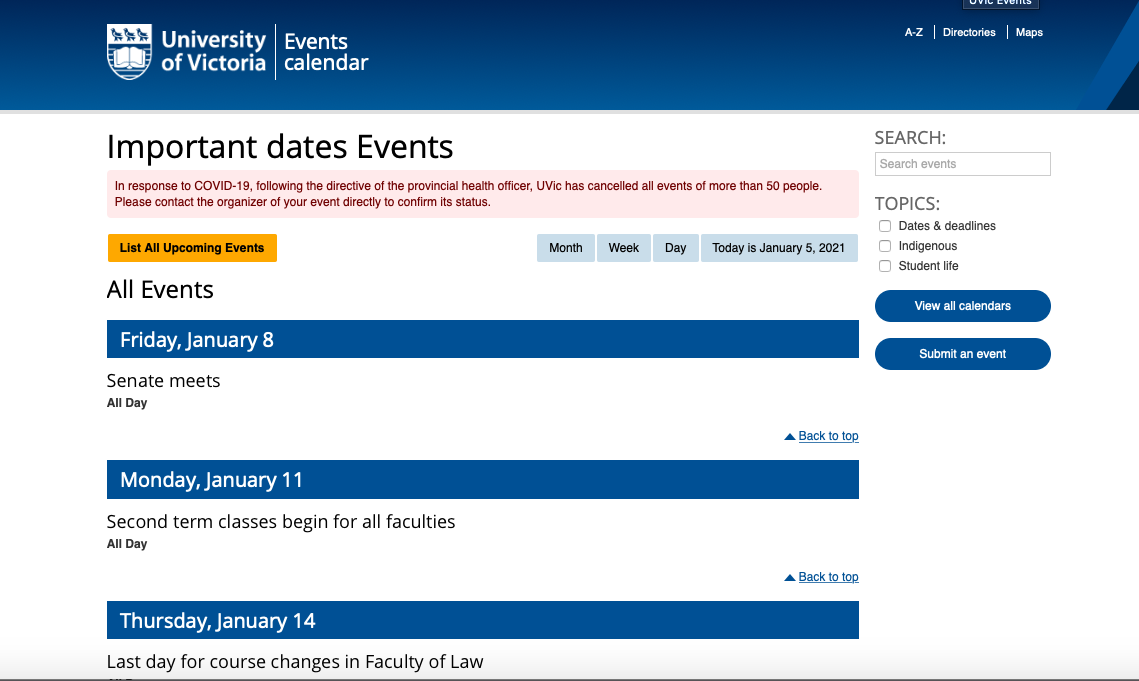
Task: Open the Maps link in the header
Action: click(1029, 32)
